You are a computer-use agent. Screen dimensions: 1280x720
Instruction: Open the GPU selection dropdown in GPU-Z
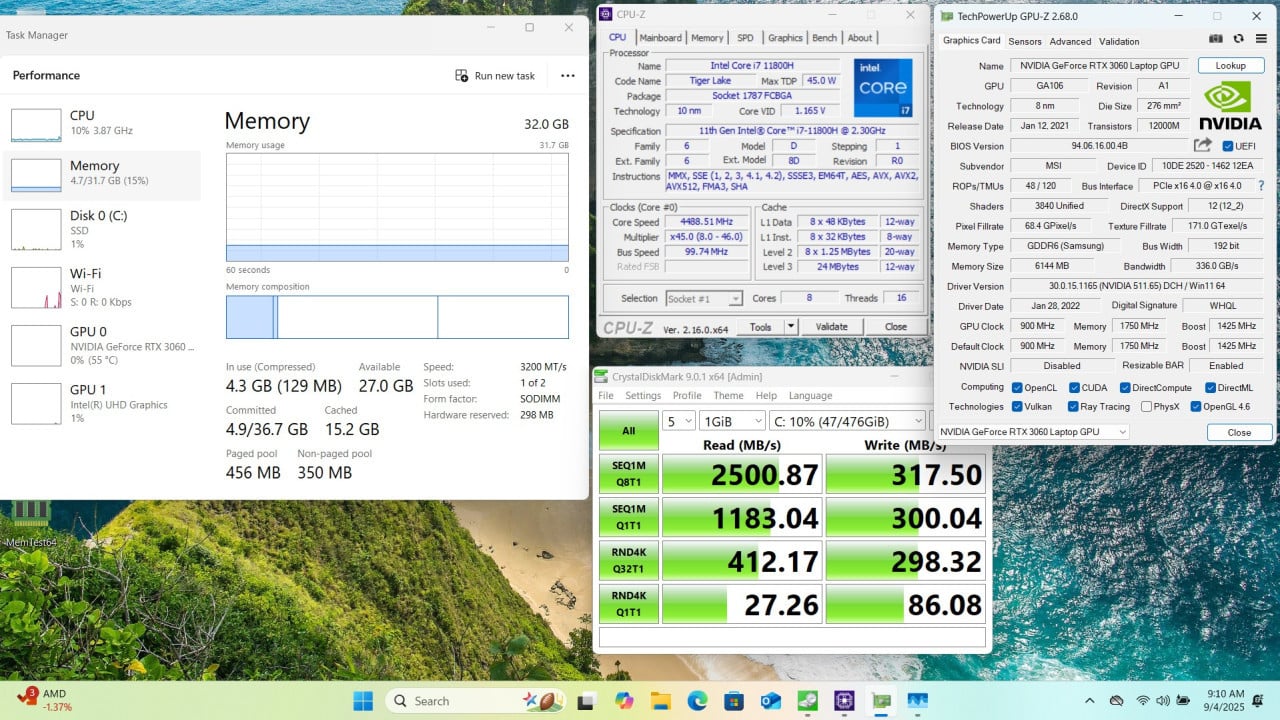point(1035,432)
